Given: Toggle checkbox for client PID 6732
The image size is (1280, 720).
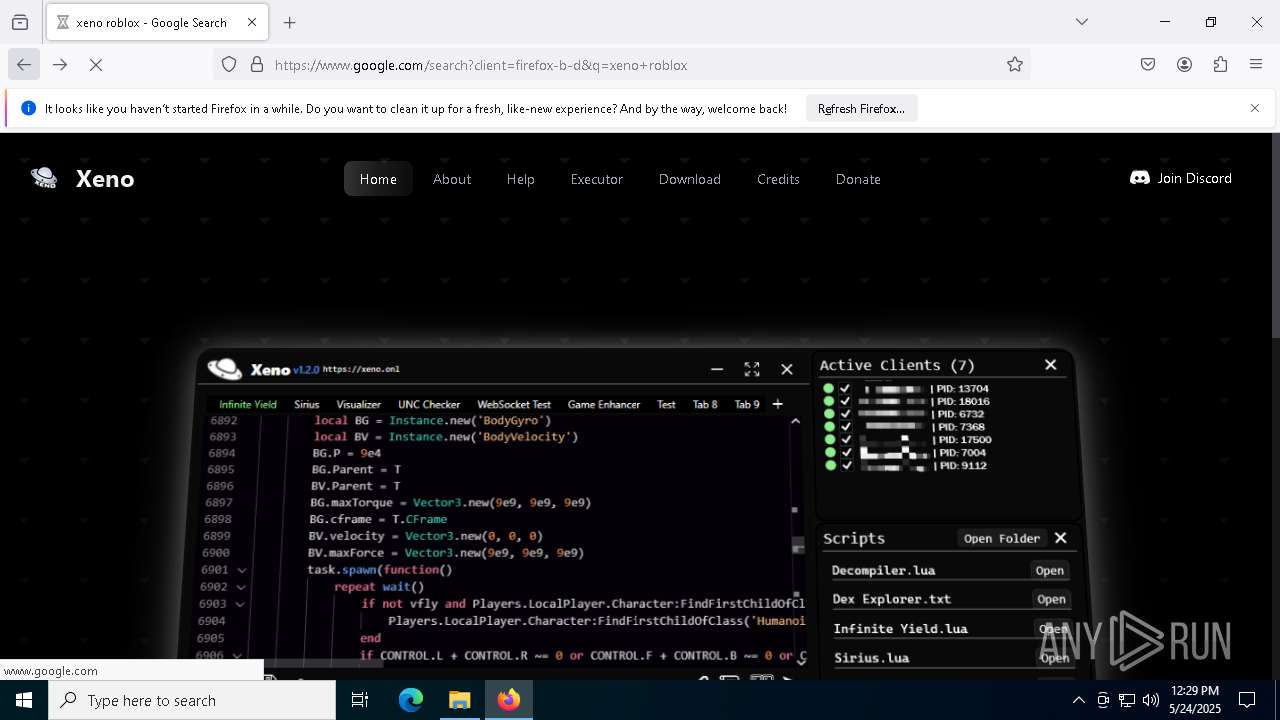Looking at the screenshot, I should pos(845,414).
